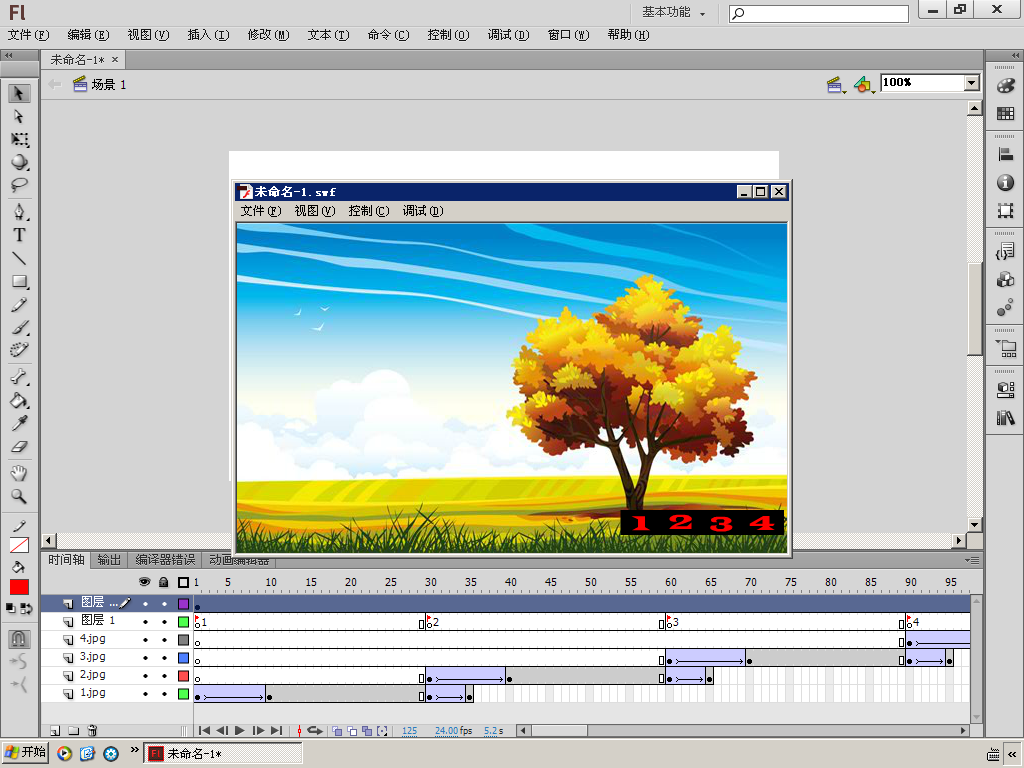Select the Eraser tool

(x=19, y=447)
